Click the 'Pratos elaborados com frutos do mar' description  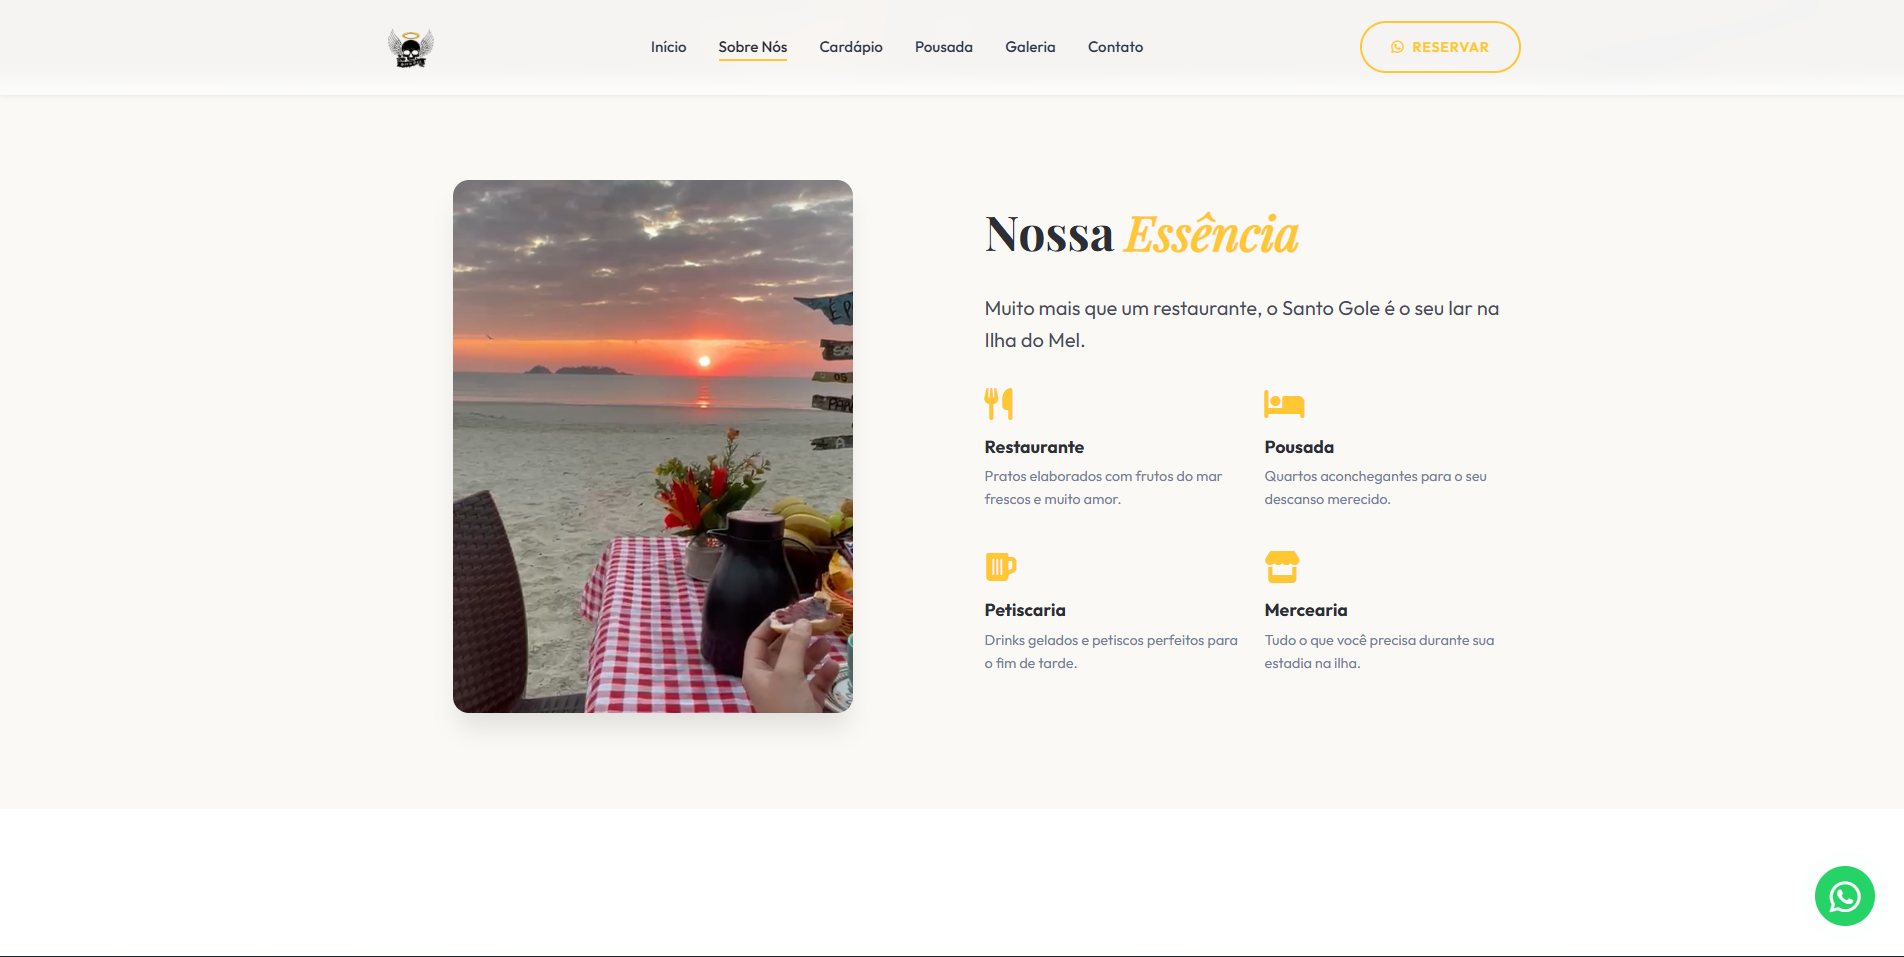coord(1103,488)
